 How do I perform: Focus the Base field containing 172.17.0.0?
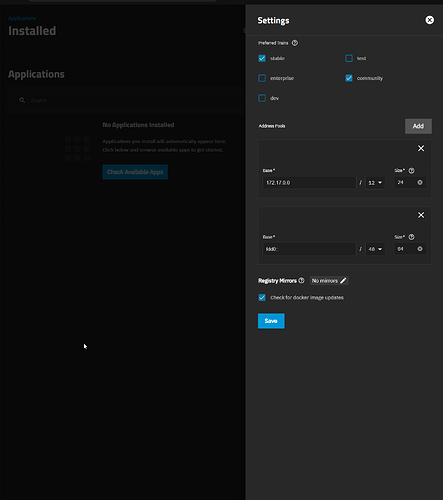tap(309, 183)
